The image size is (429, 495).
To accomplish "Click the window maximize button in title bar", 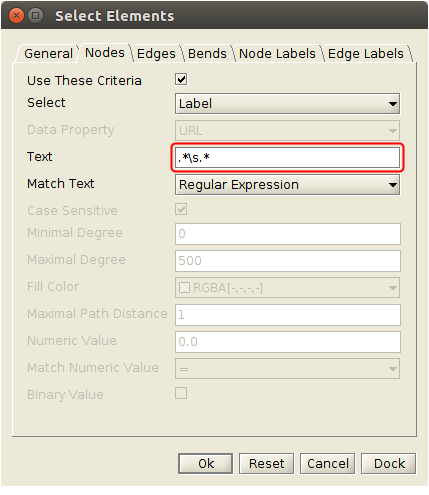I will pos(35,16).
